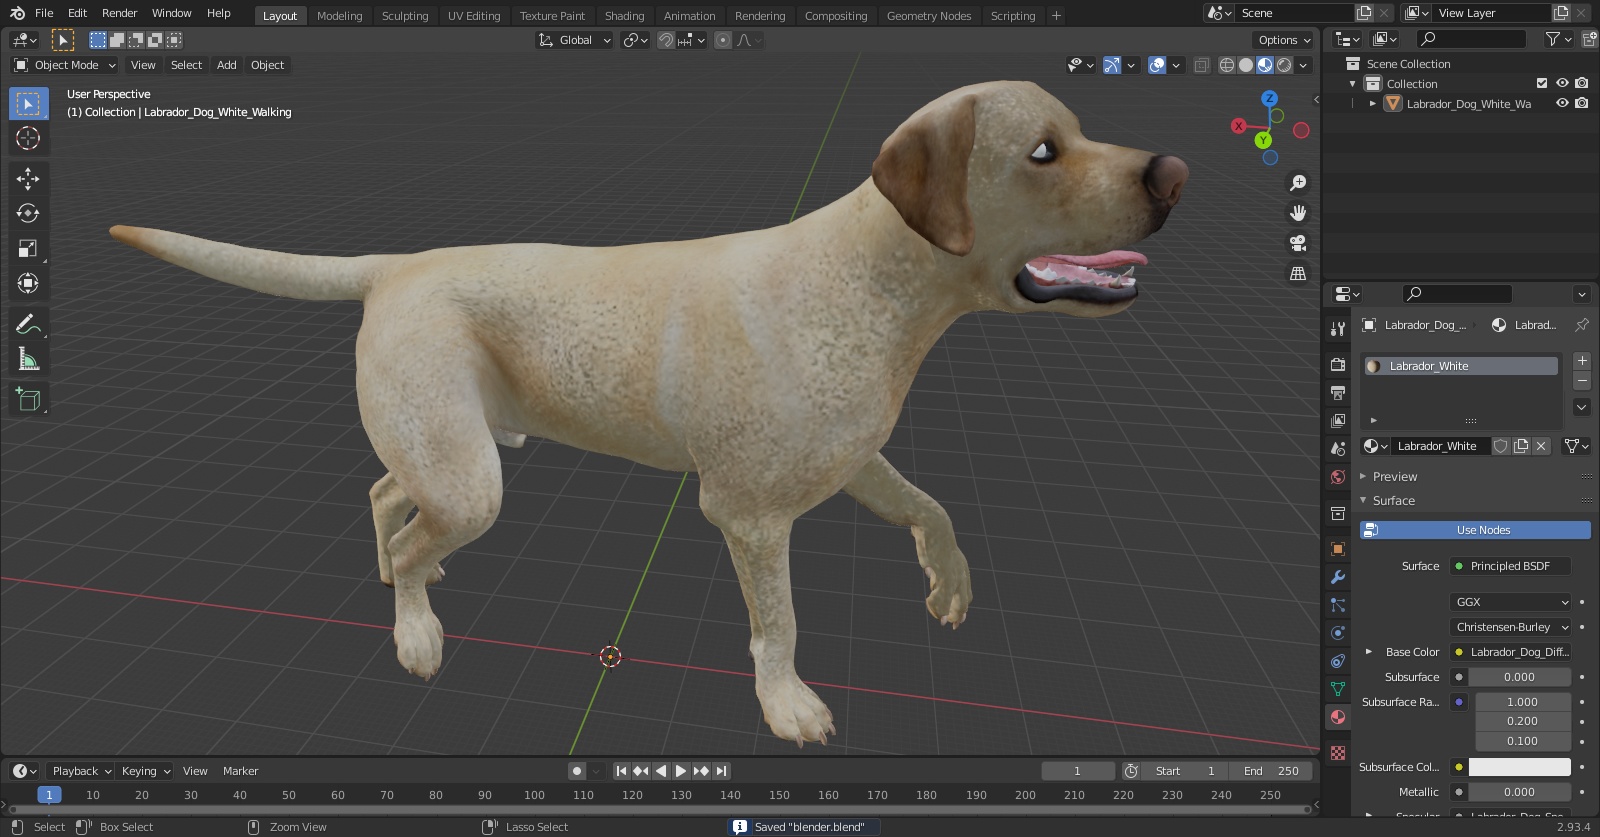Activate the Transform tool

pyautogui.click(x=28, y=283)
